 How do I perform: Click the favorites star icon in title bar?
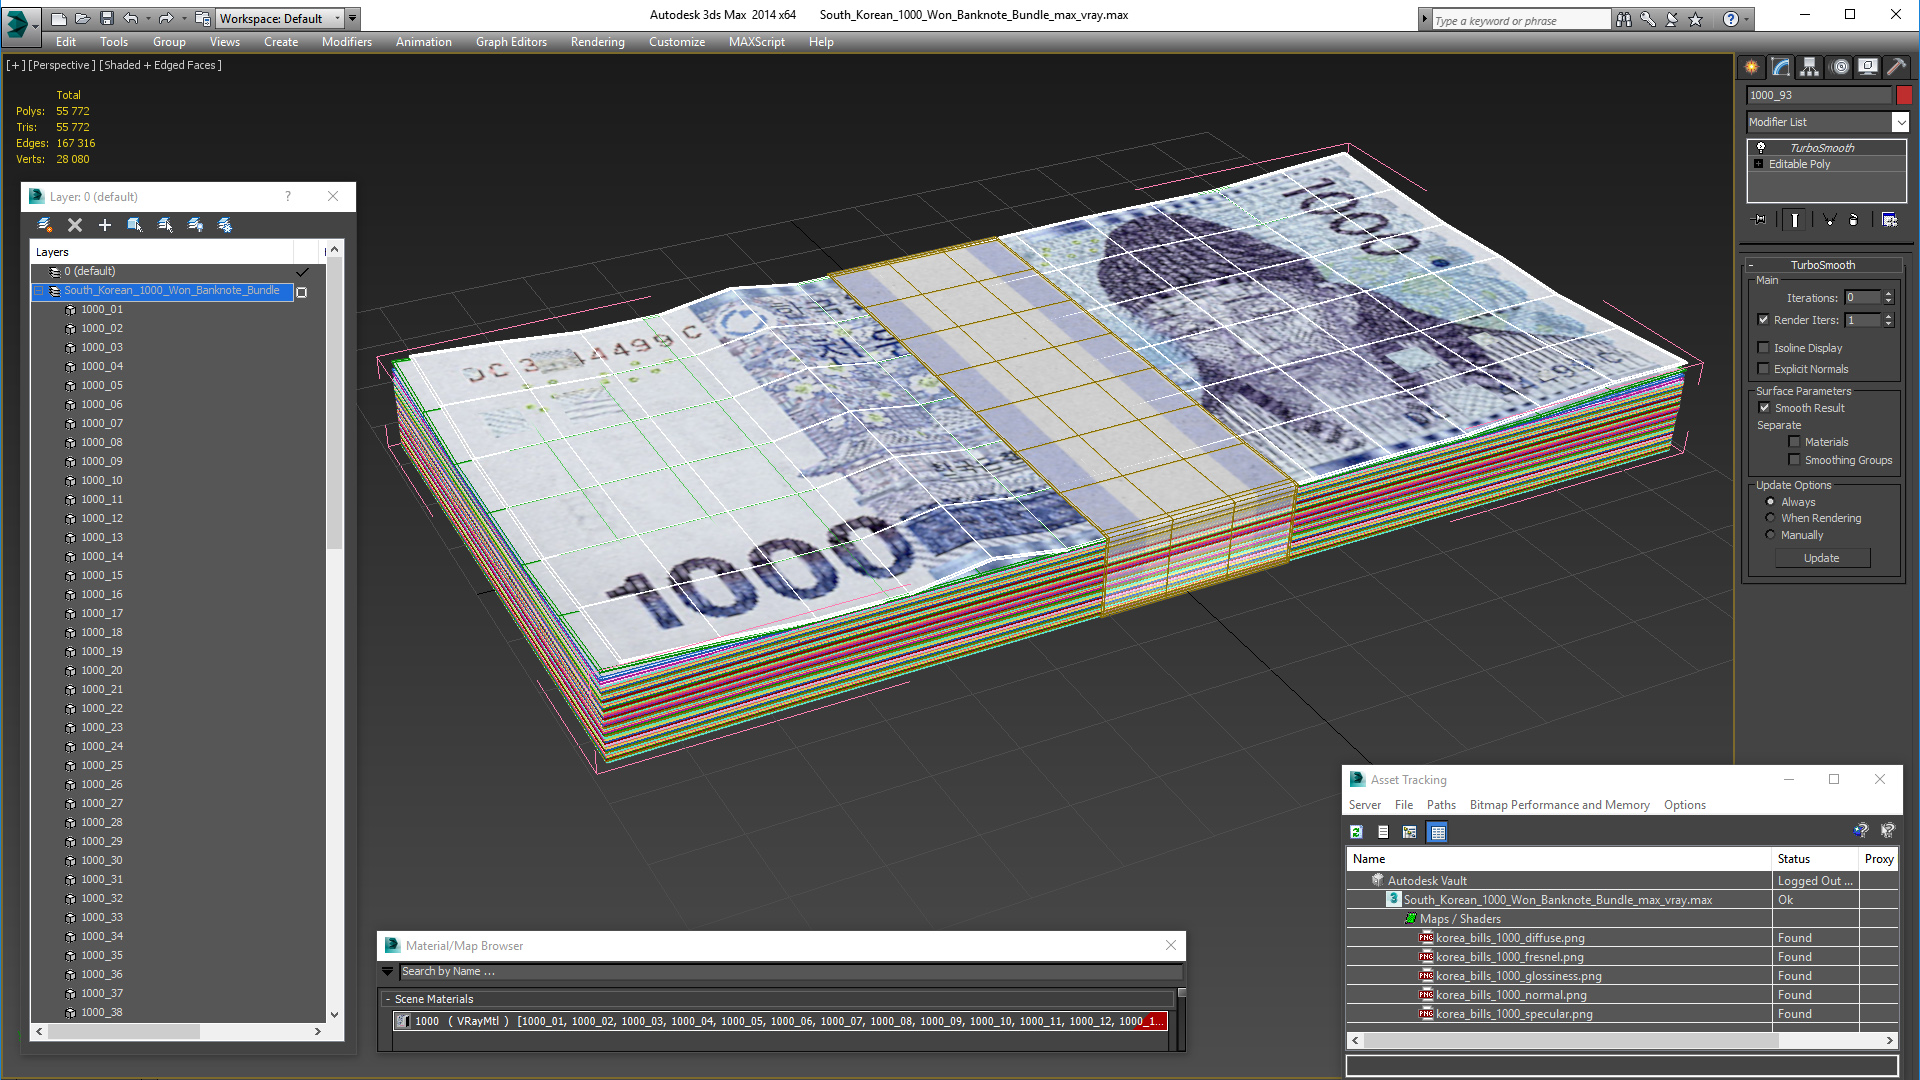pos(1696,19)
